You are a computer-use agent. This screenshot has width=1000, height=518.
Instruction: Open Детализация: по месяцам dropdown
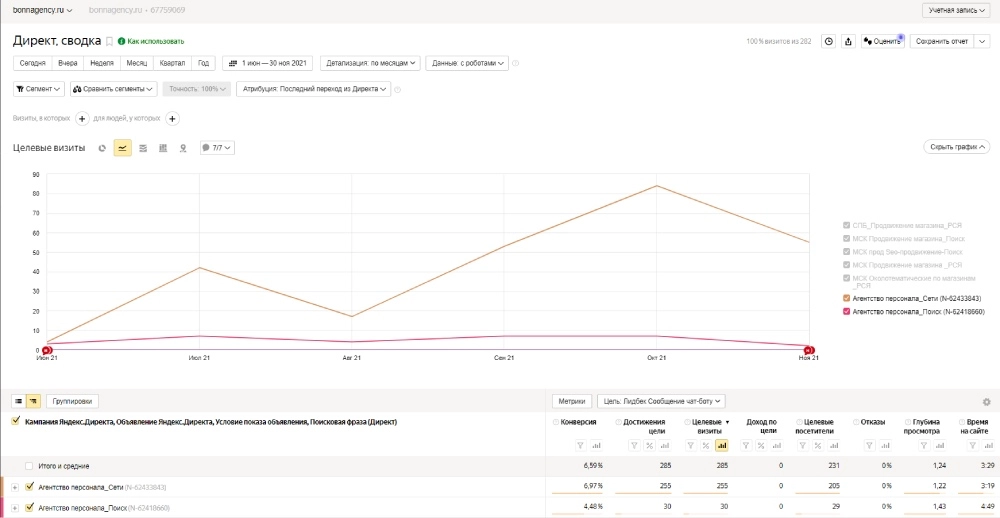click(x=370, y=63)
